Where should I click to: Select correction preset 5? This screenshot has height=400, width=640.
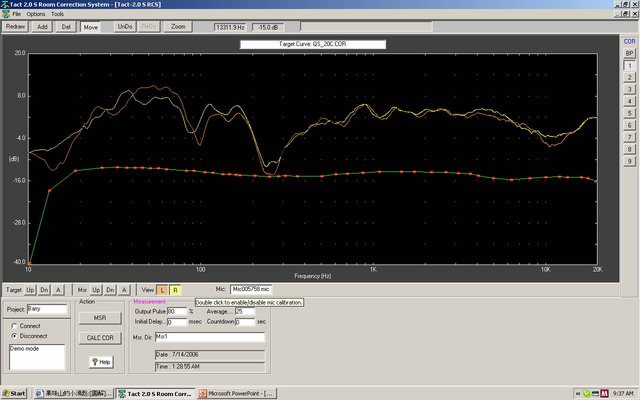[629, 113]
